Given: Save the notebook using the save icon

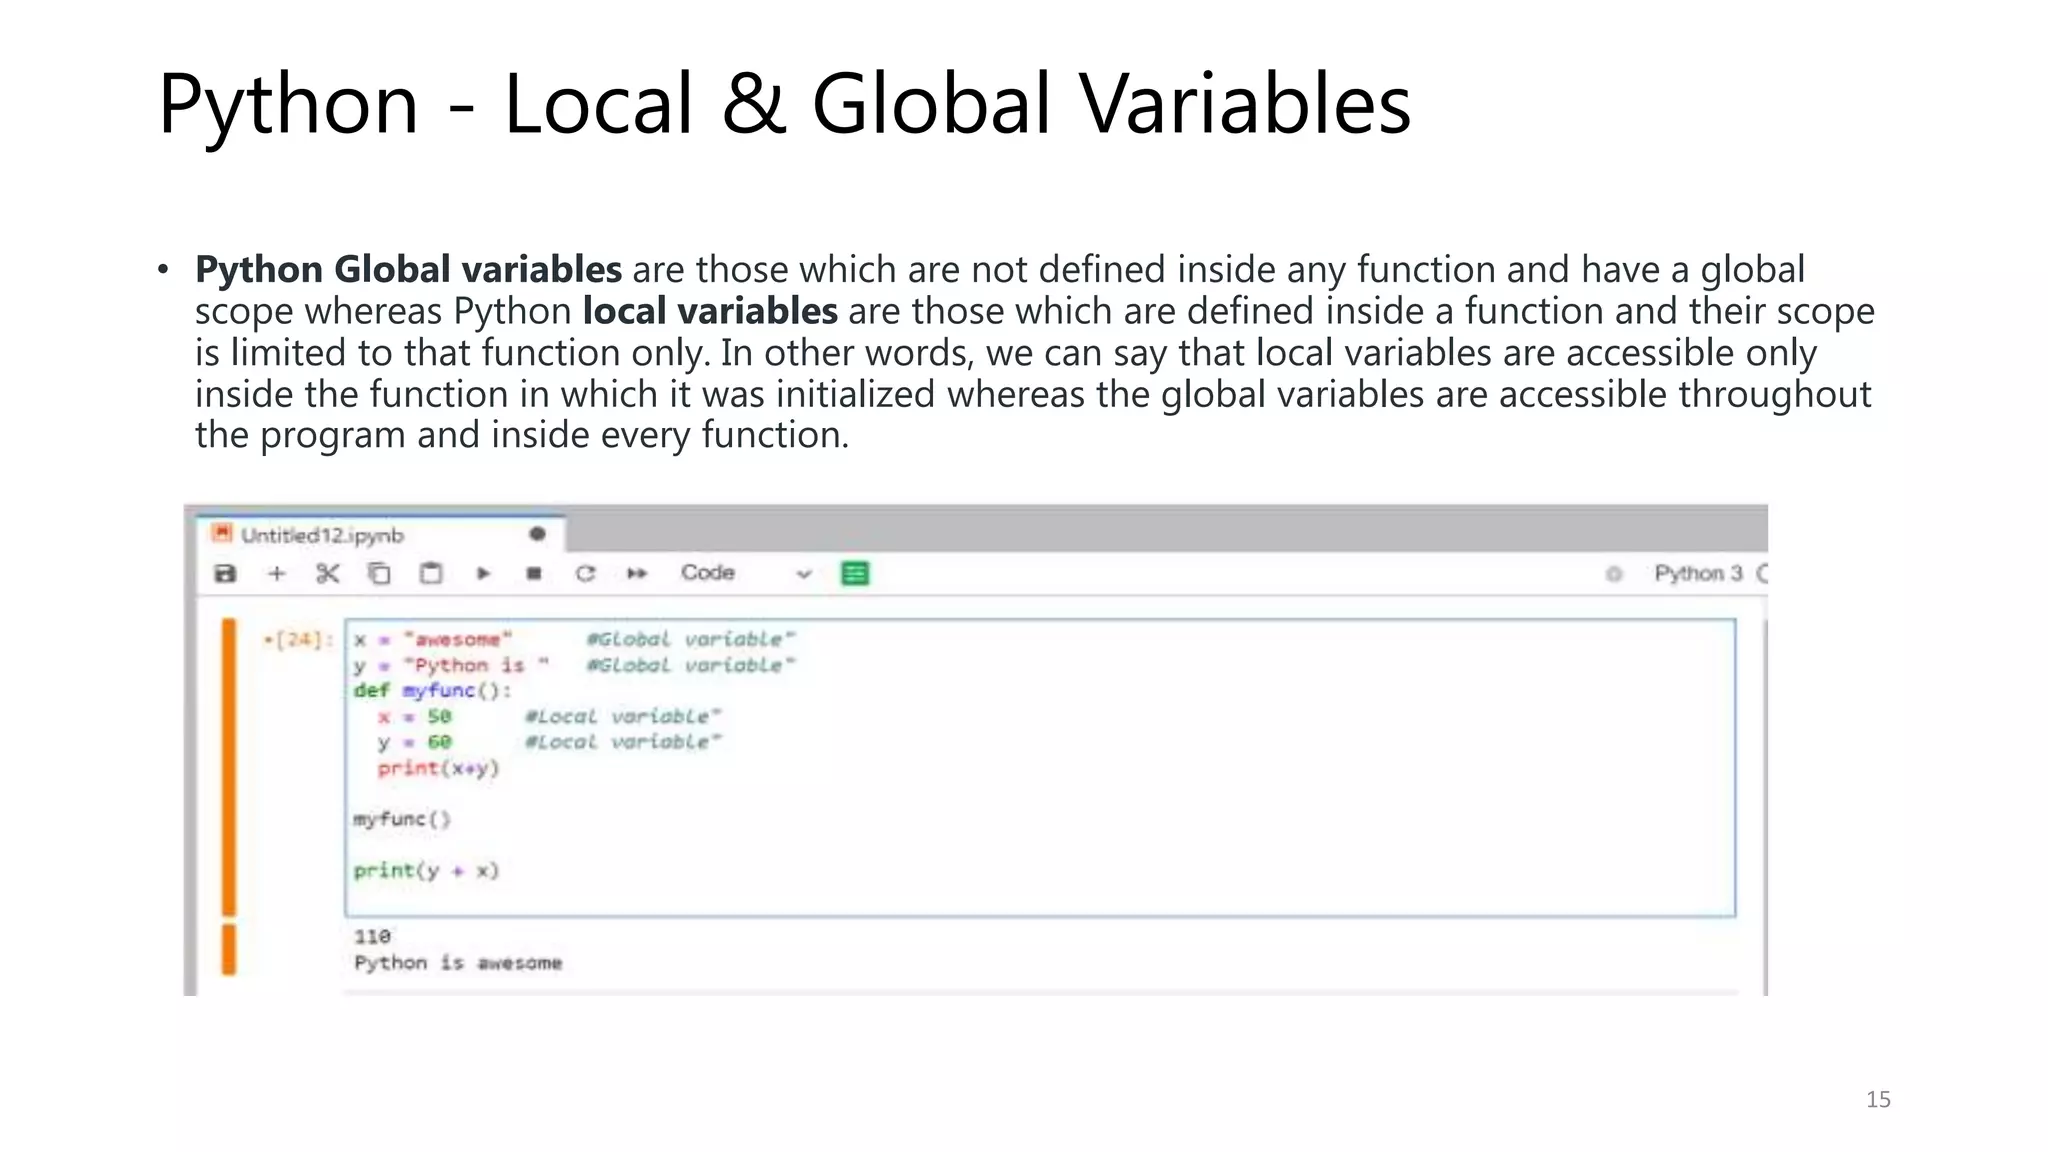Looking at the screenshot, I should (x=226, y=573).
